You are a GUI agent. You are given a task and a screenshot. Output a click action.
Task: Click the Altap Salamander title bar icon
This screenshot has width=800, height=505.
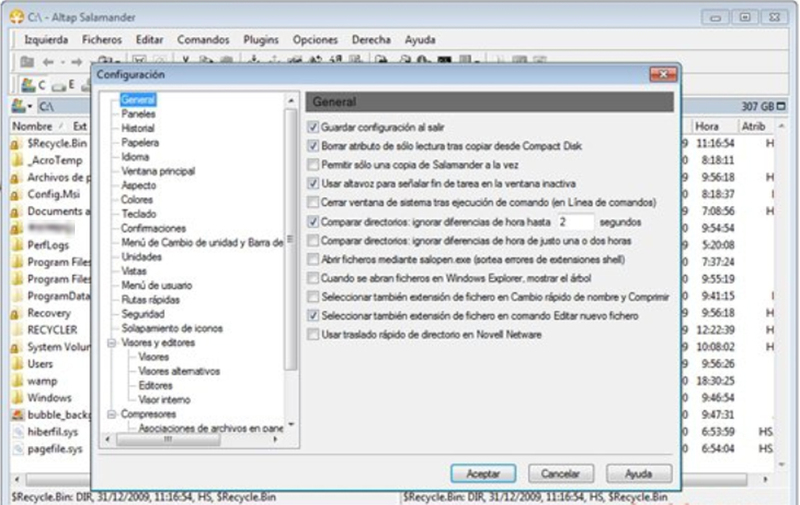(x=16, y=17)
